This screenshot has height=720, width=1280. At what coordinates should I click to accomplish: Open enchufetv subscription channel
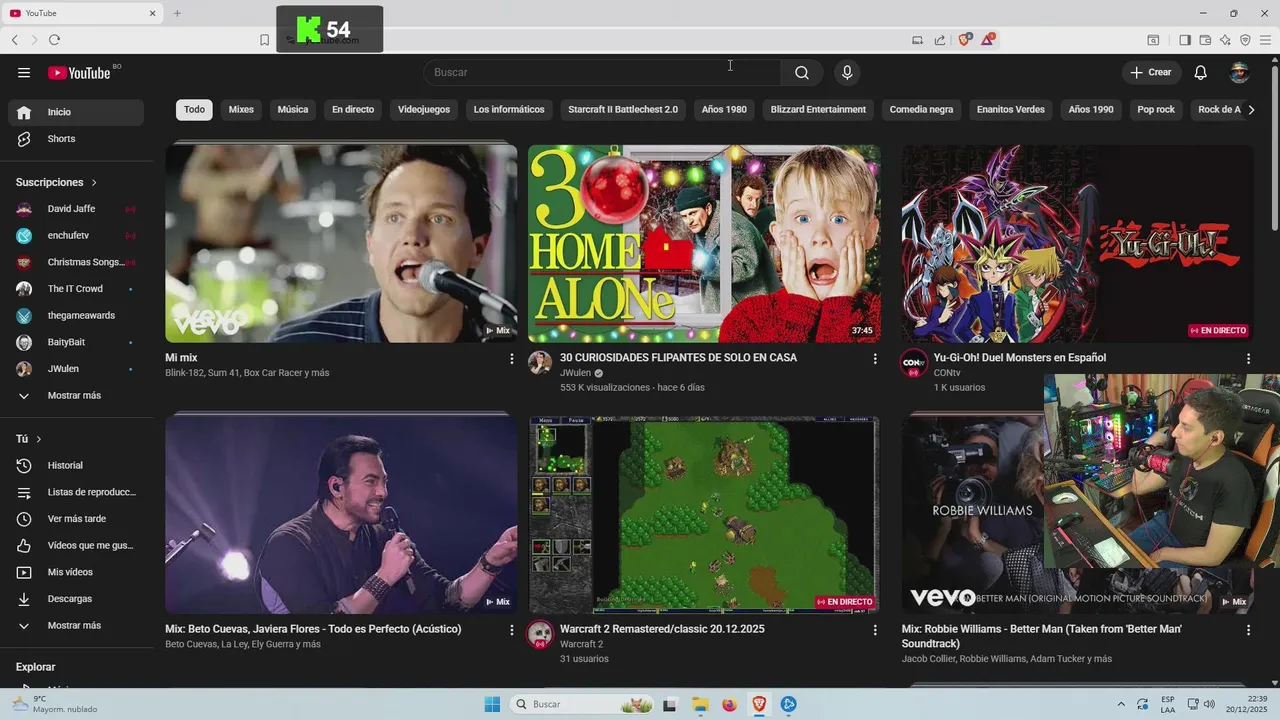(x=77, y=236)
